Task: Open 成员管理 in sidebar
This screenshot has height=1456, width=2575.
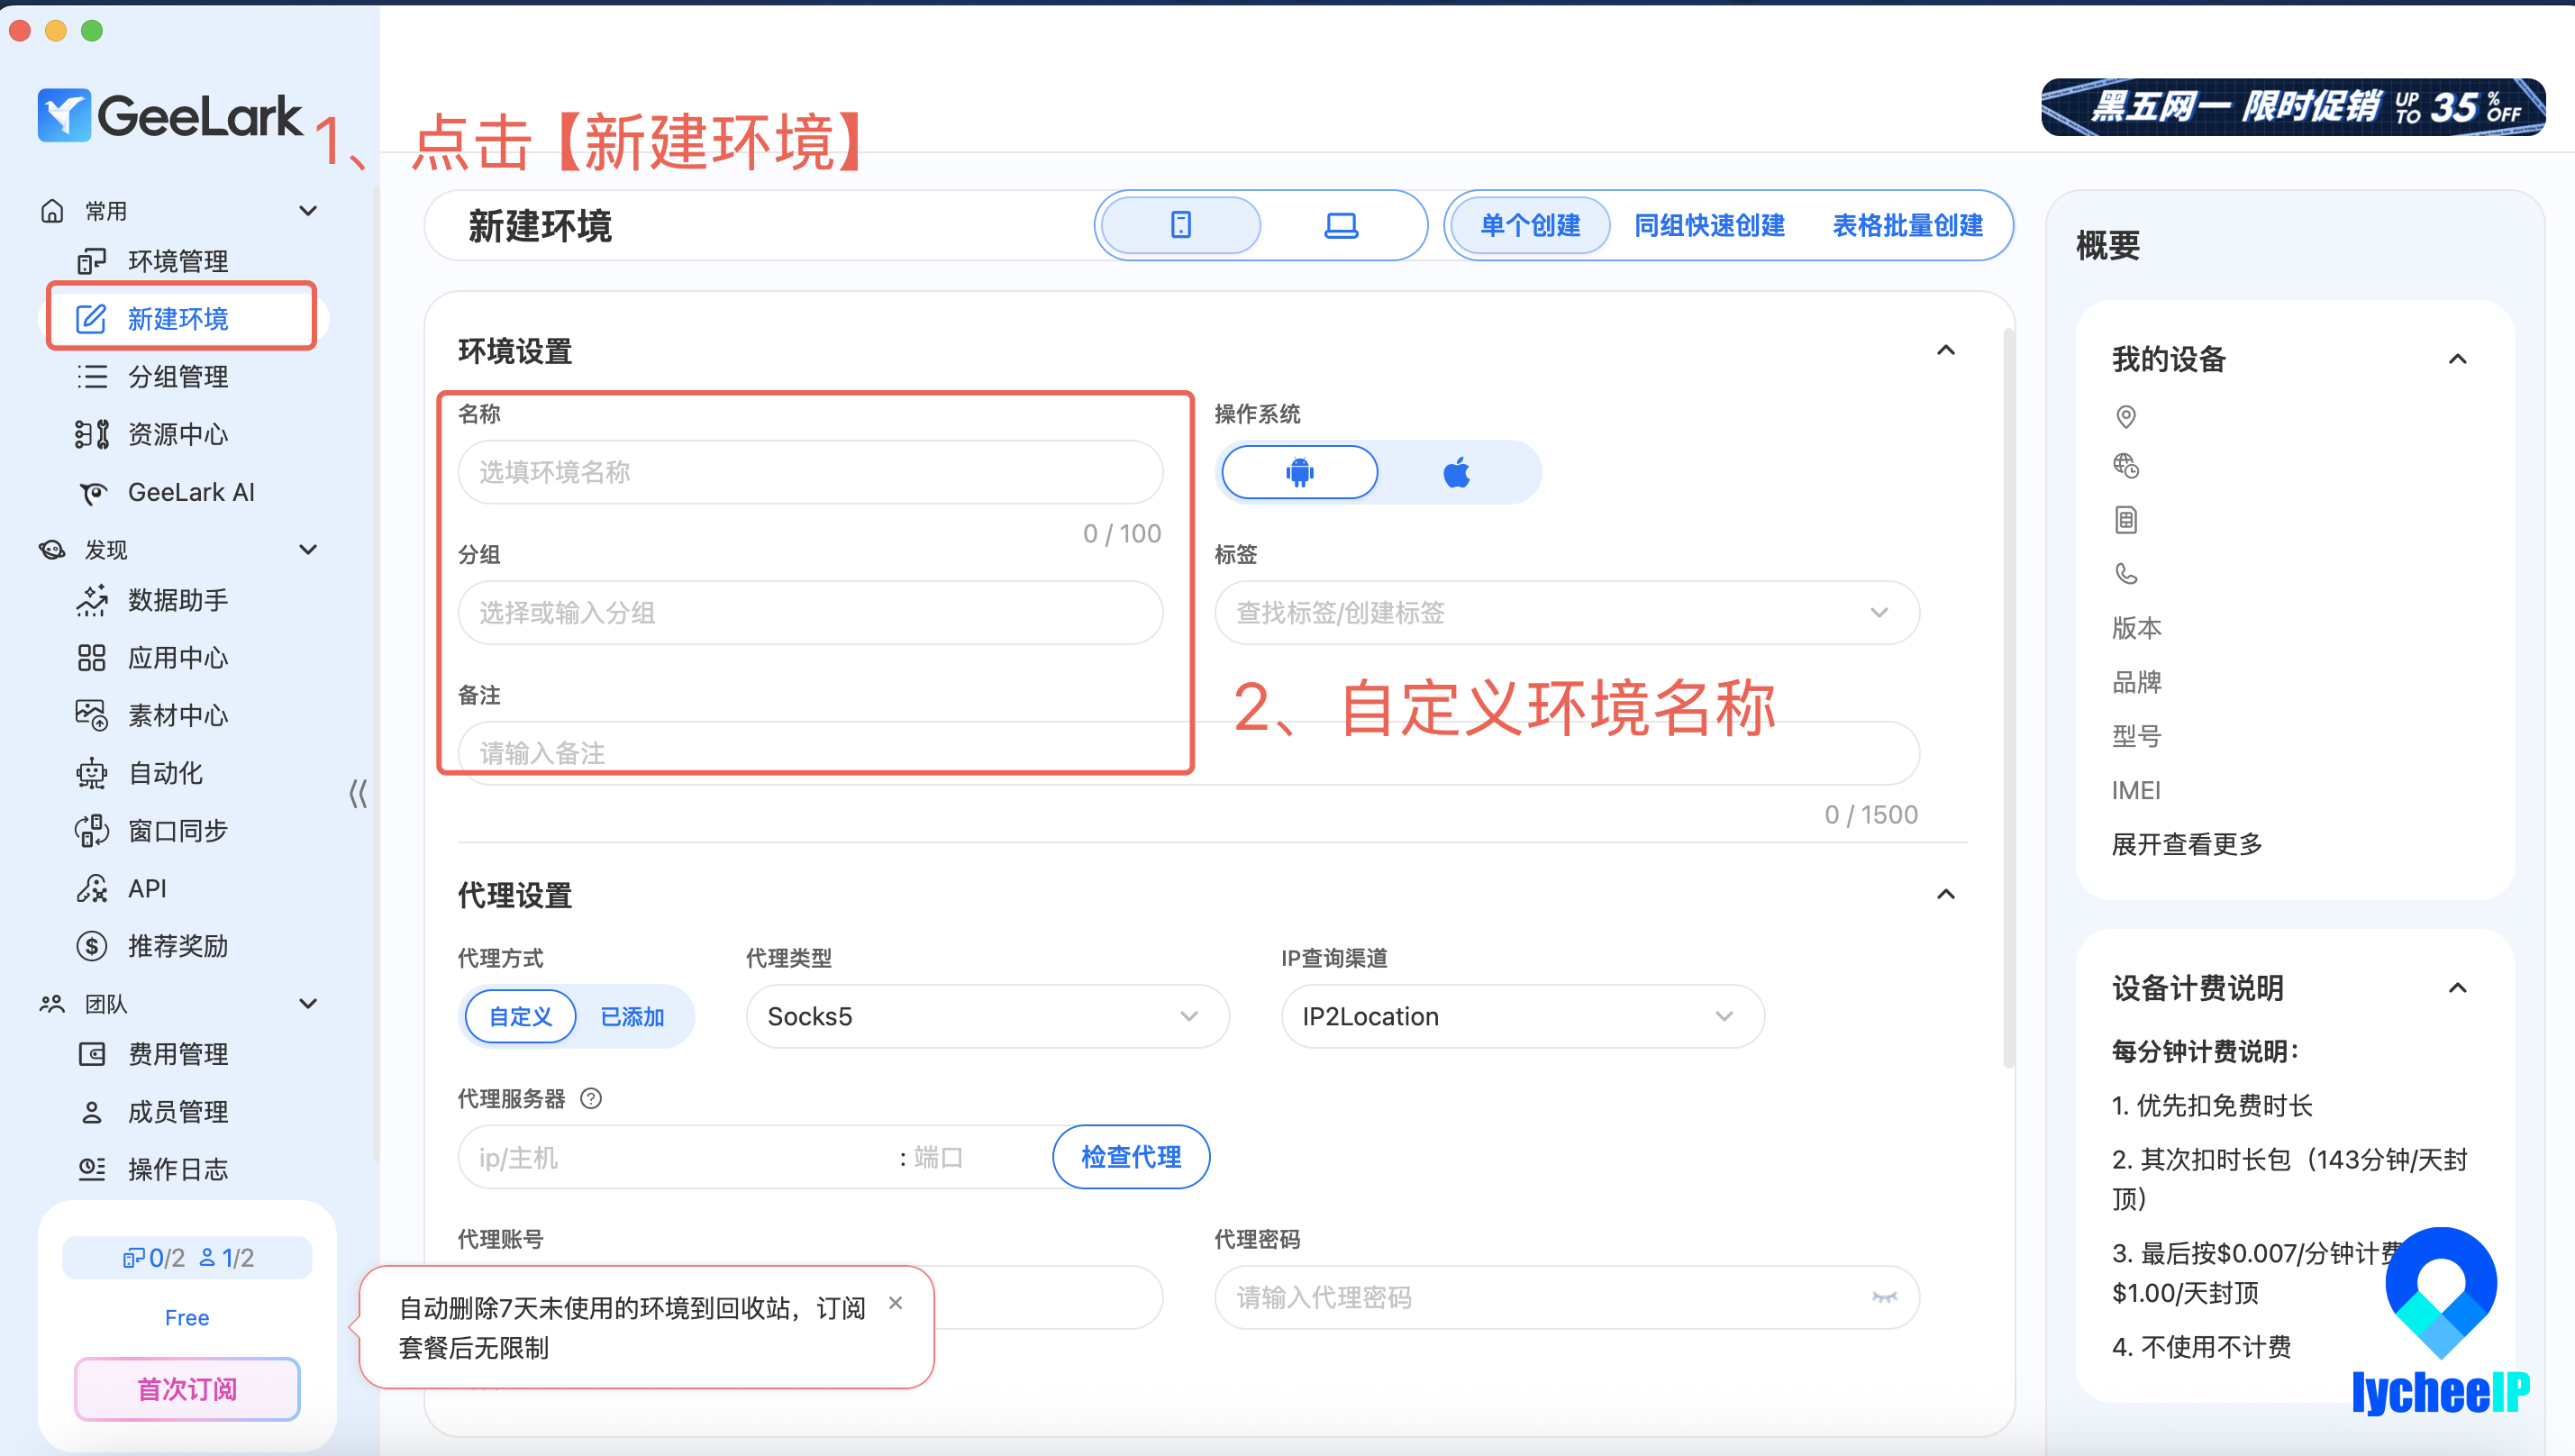Action: click(x=178, y=1112)
